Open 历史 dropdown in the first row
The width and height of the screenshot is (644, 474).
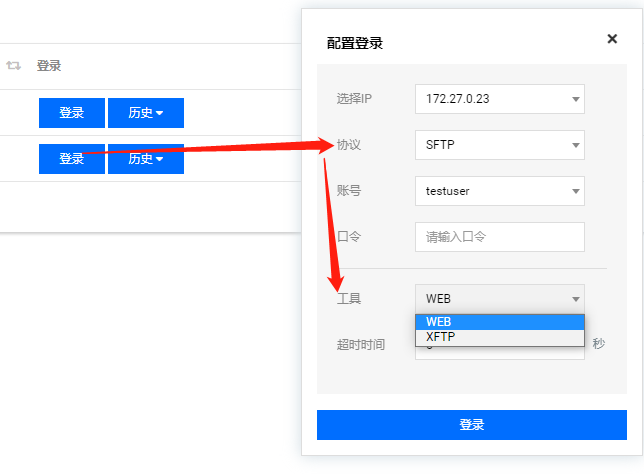tap(146, 113)
